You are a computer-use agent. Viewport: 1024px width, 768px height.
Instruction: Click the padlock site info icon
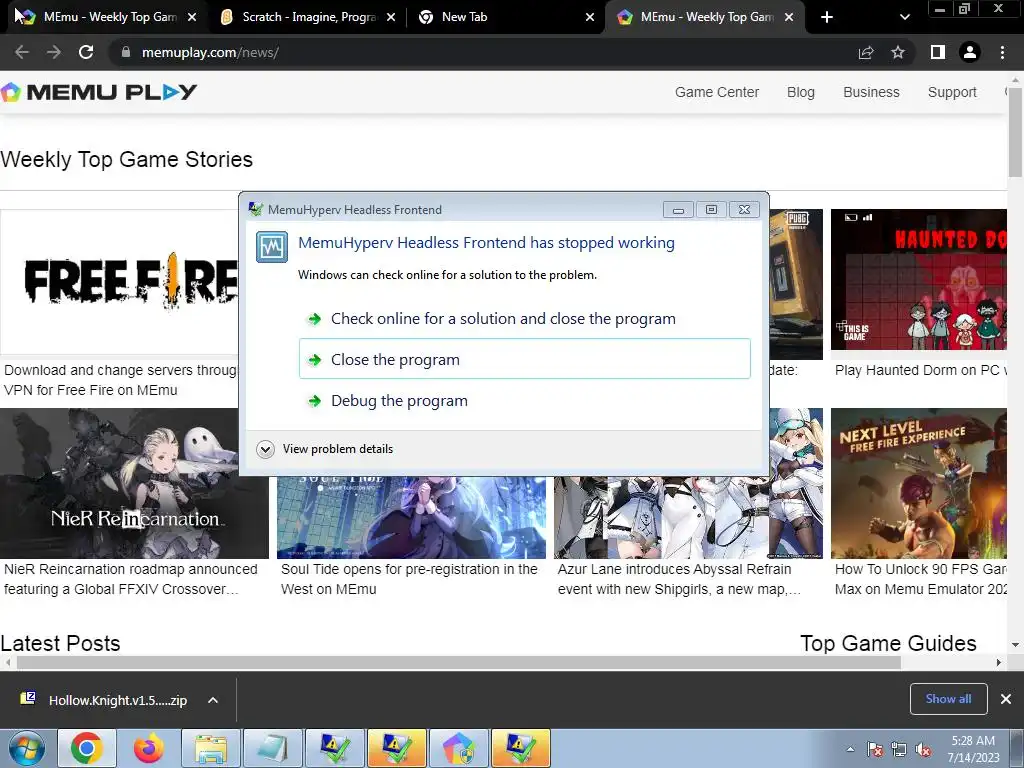[126, 52]
